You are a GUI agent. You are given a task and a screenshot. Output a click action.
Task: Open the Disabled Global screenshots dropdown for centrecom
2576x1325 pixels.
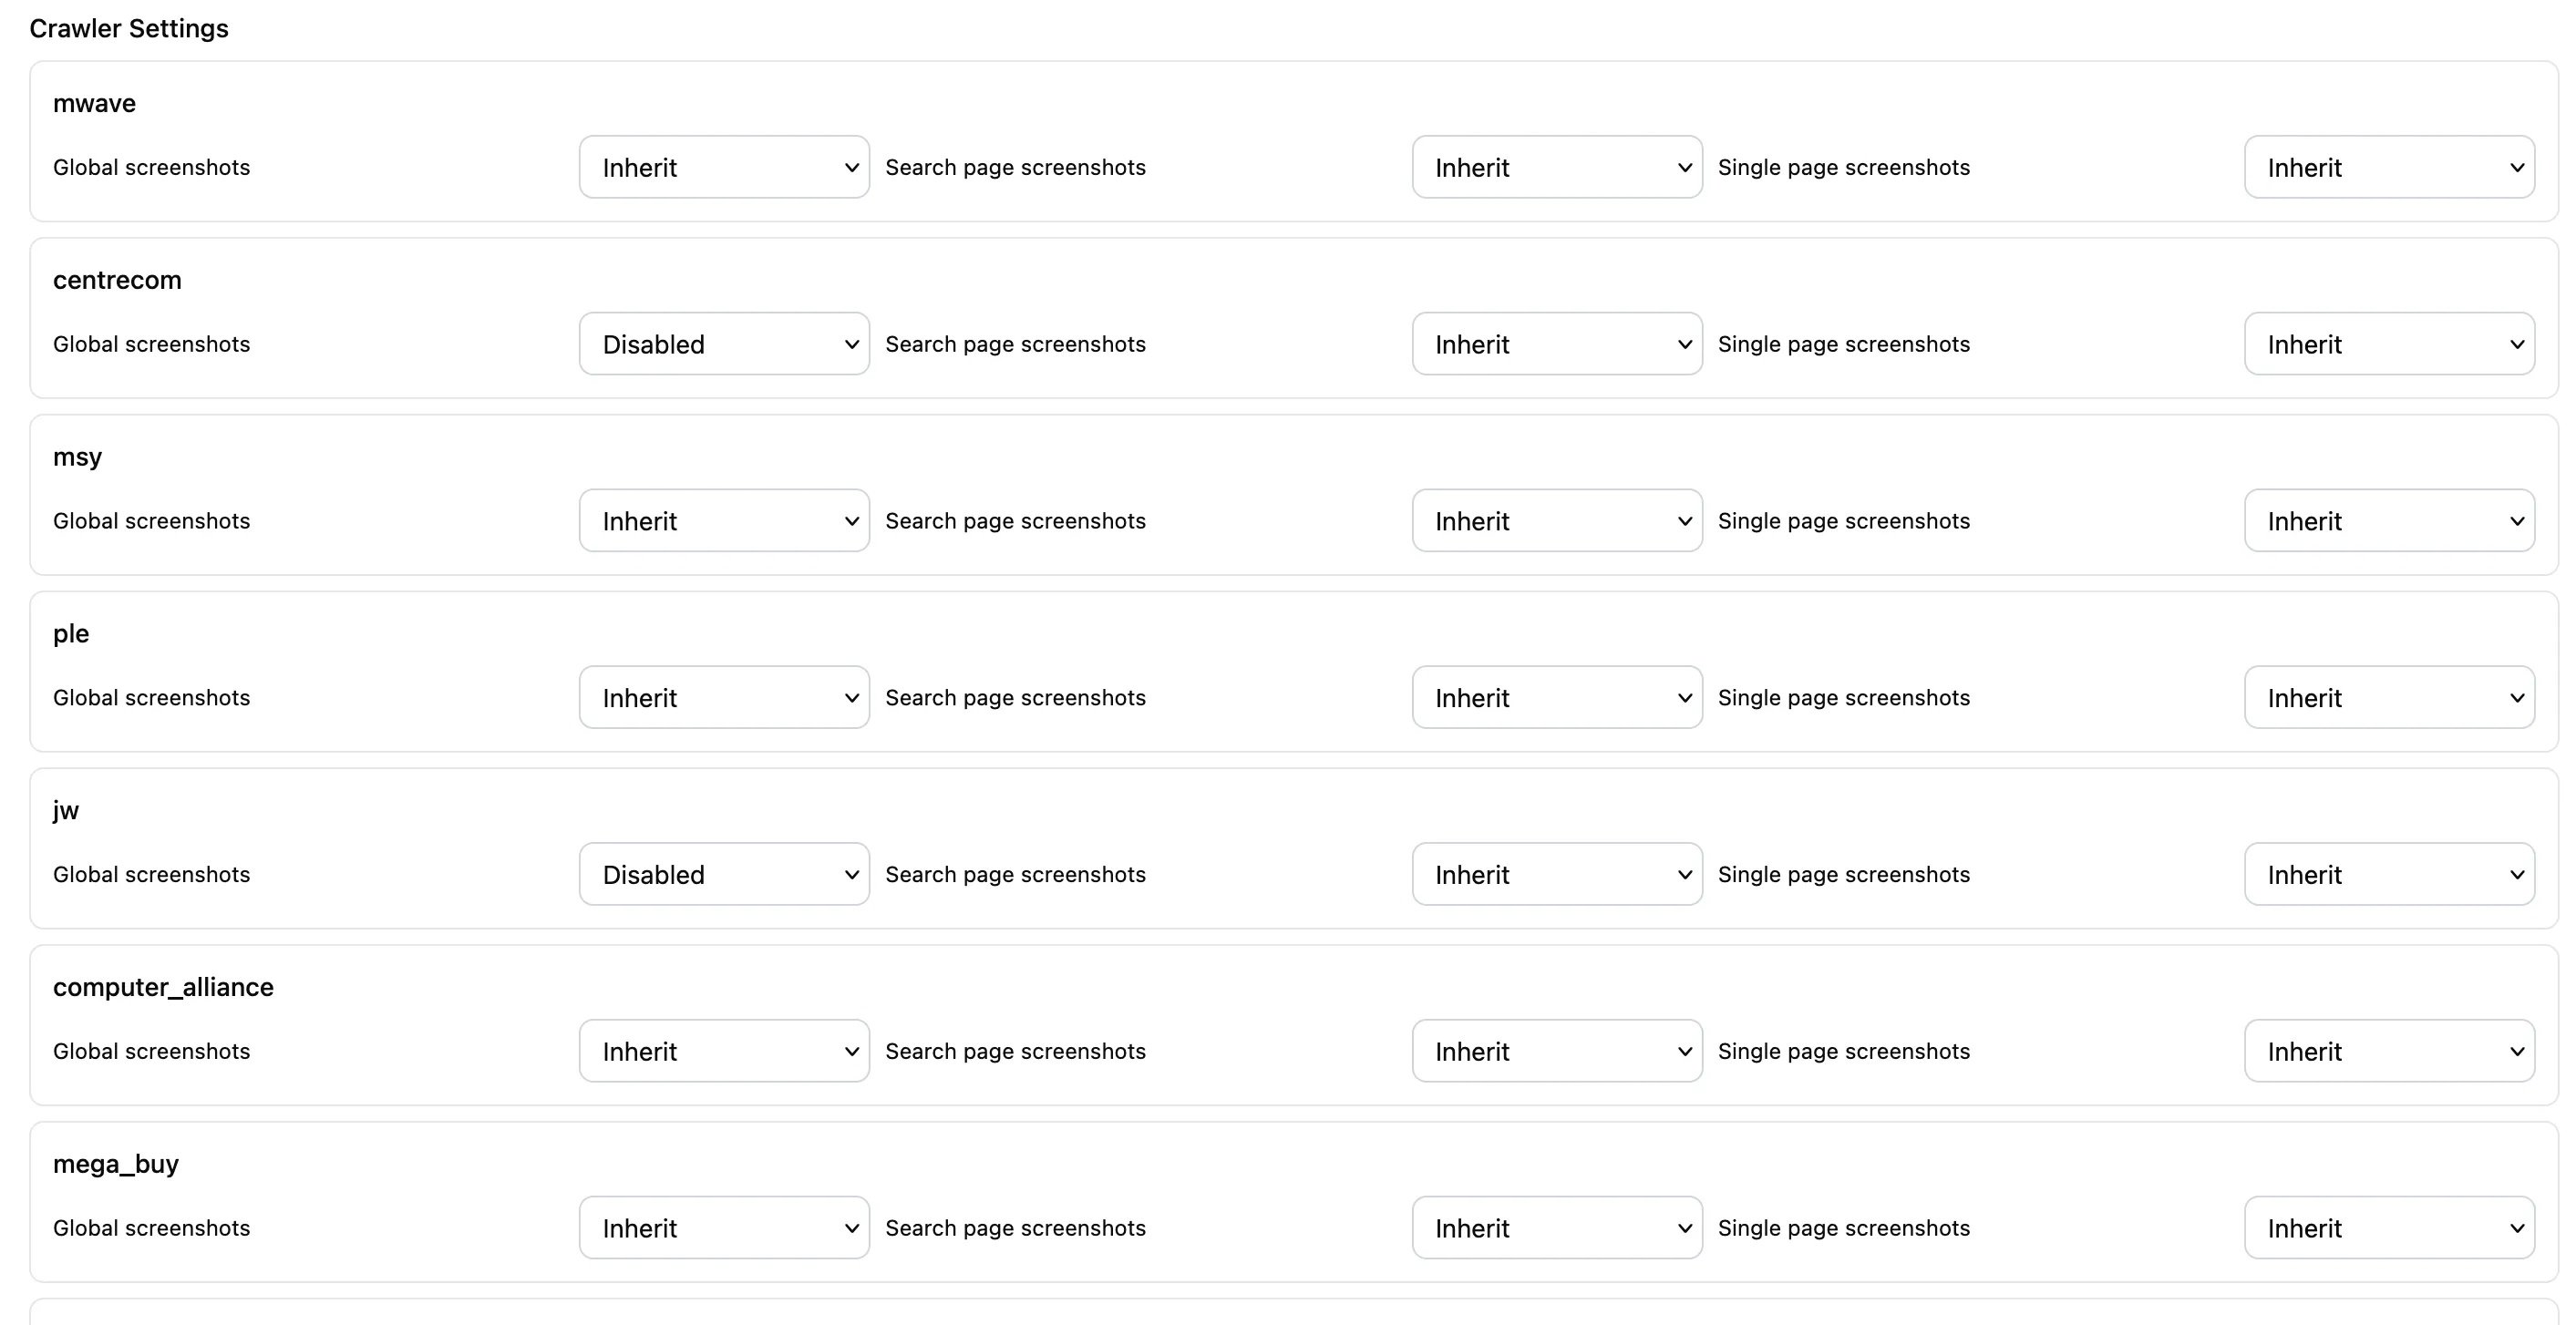[x=723, y=343]
